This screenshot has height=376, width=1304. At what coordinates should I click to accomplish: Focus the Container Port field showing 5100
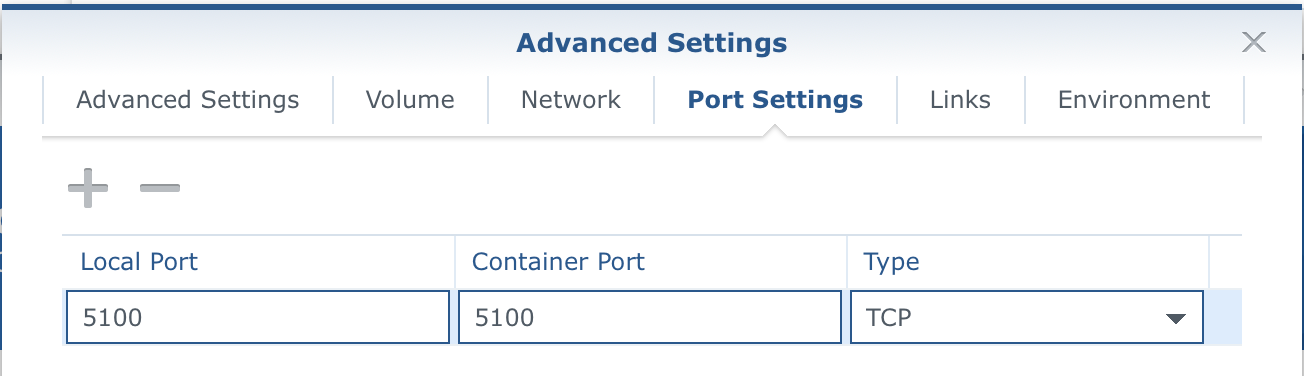pos(650,318)
